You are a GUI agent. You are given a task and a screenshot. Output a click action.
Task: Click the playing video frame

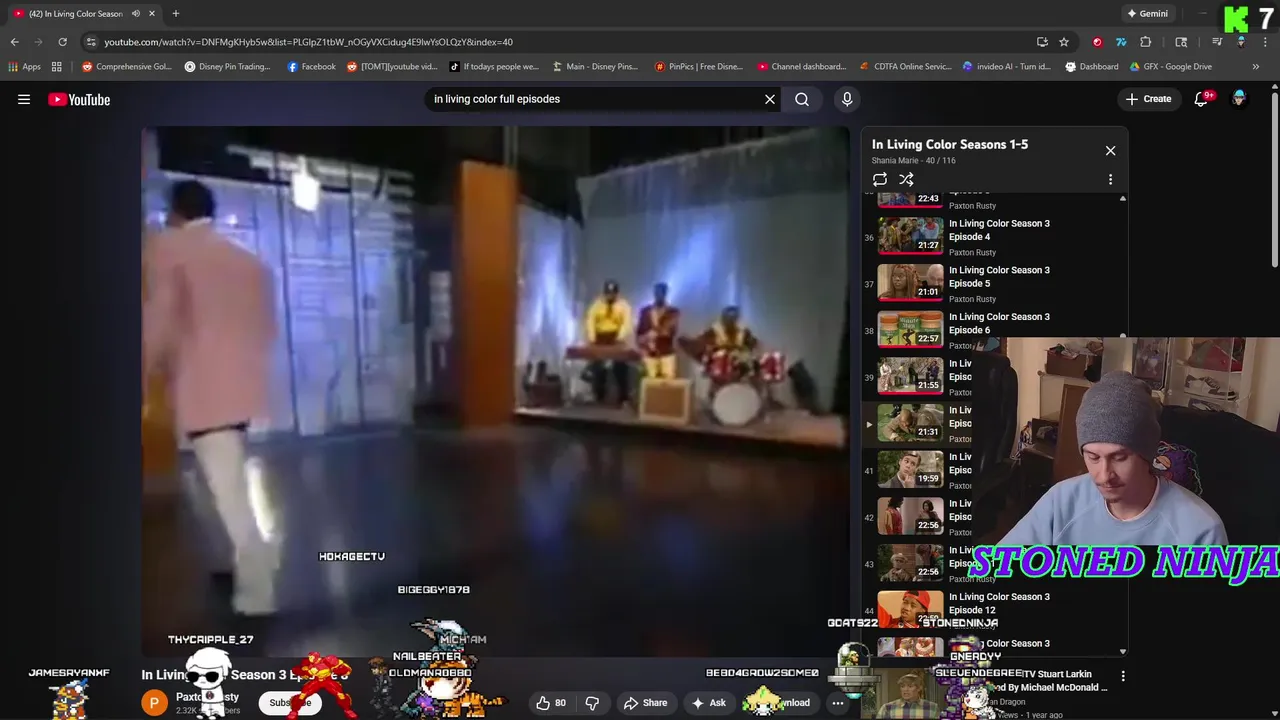click(x=495, y=391)
